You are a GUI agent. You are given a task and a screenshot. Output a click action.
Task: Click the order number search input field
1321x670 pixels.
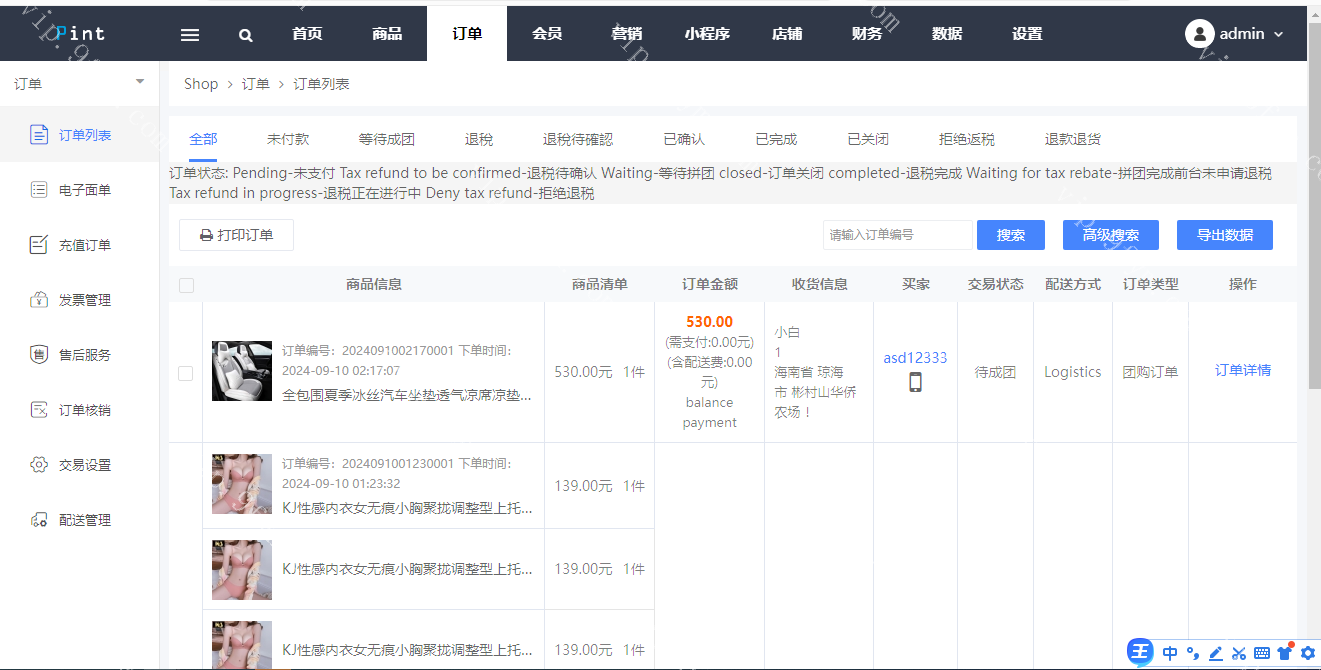coord(897,235)
